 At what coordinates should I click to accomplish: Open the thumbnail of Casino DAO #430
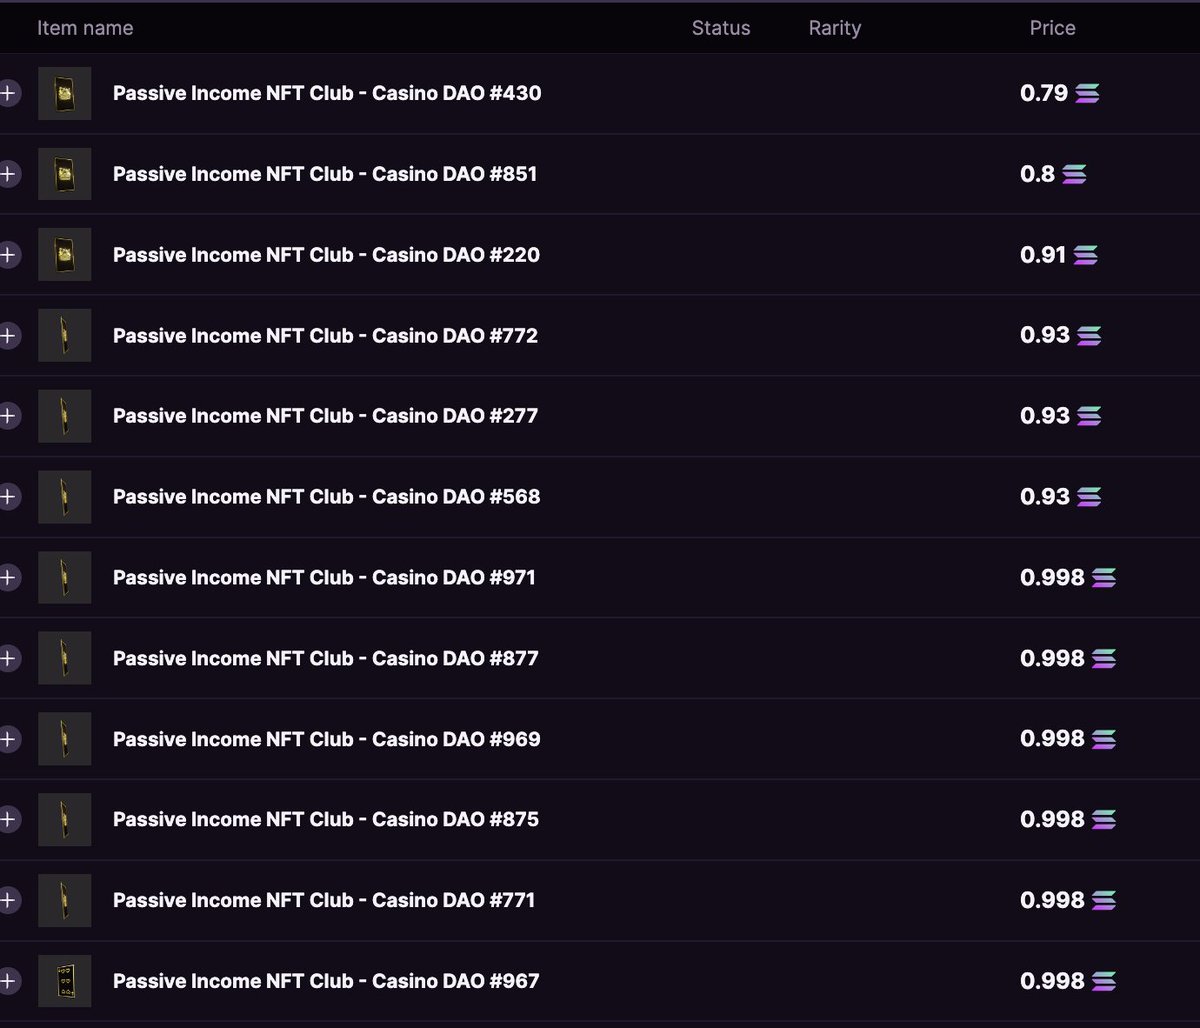coord(65,94)
